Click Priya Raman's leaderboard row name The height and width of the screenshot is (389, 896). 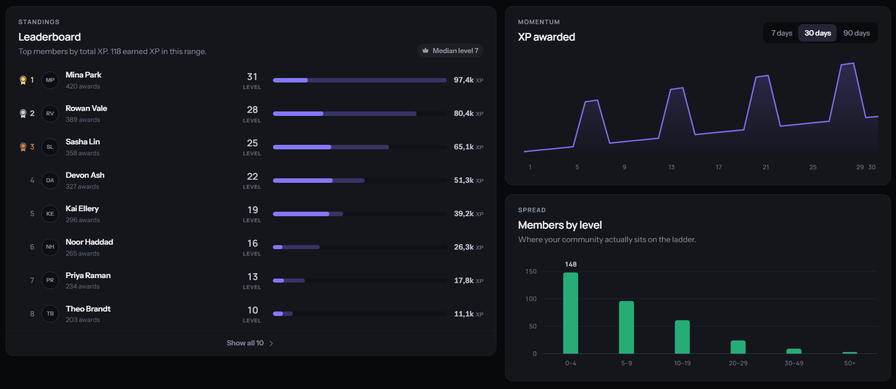coord(88,275)
